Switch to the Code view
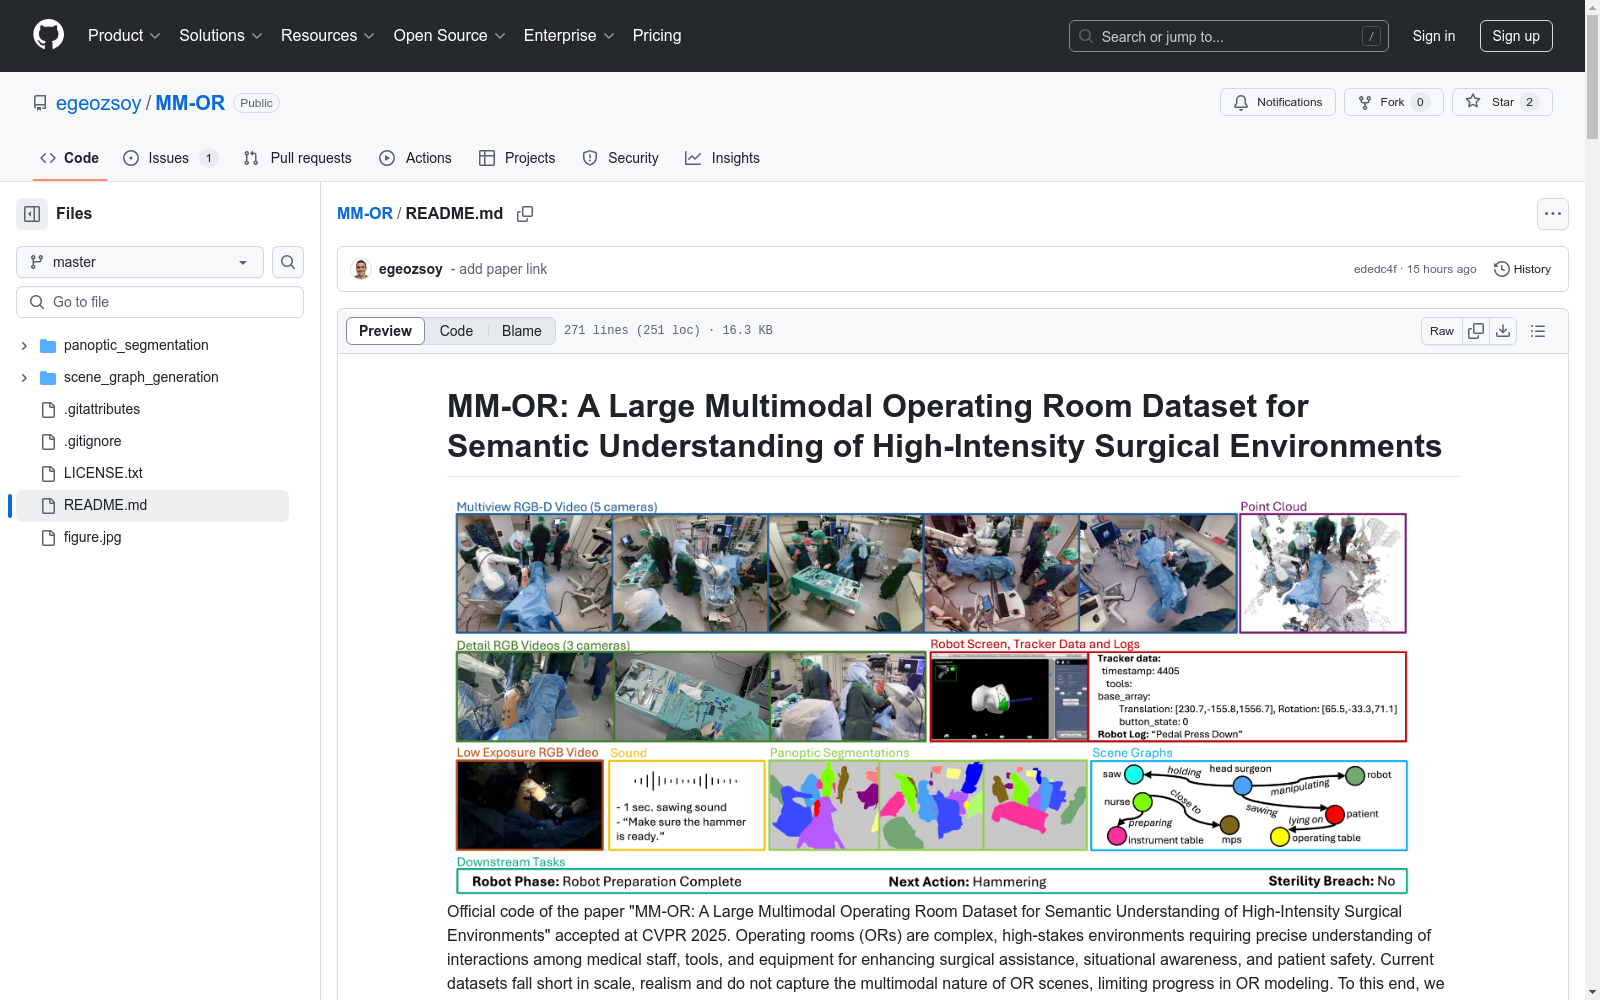Screen dimensions: 1600x1000 (x=456, y=331)
